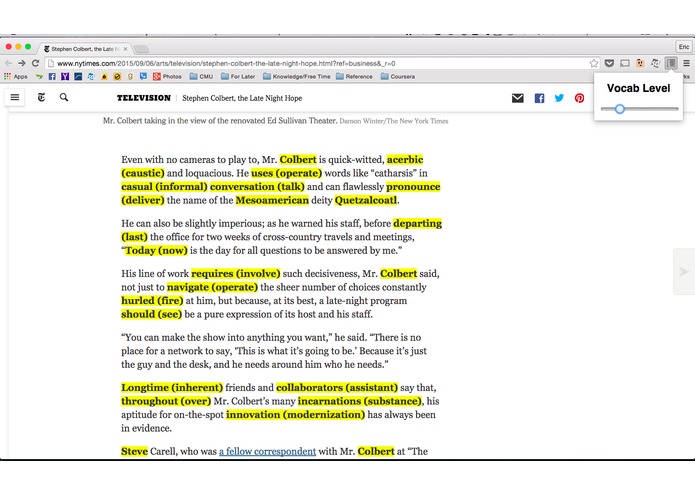Viewport: 695px width, 494px height.
Task: Open the orange face extension icon
Action: [640, 63]
